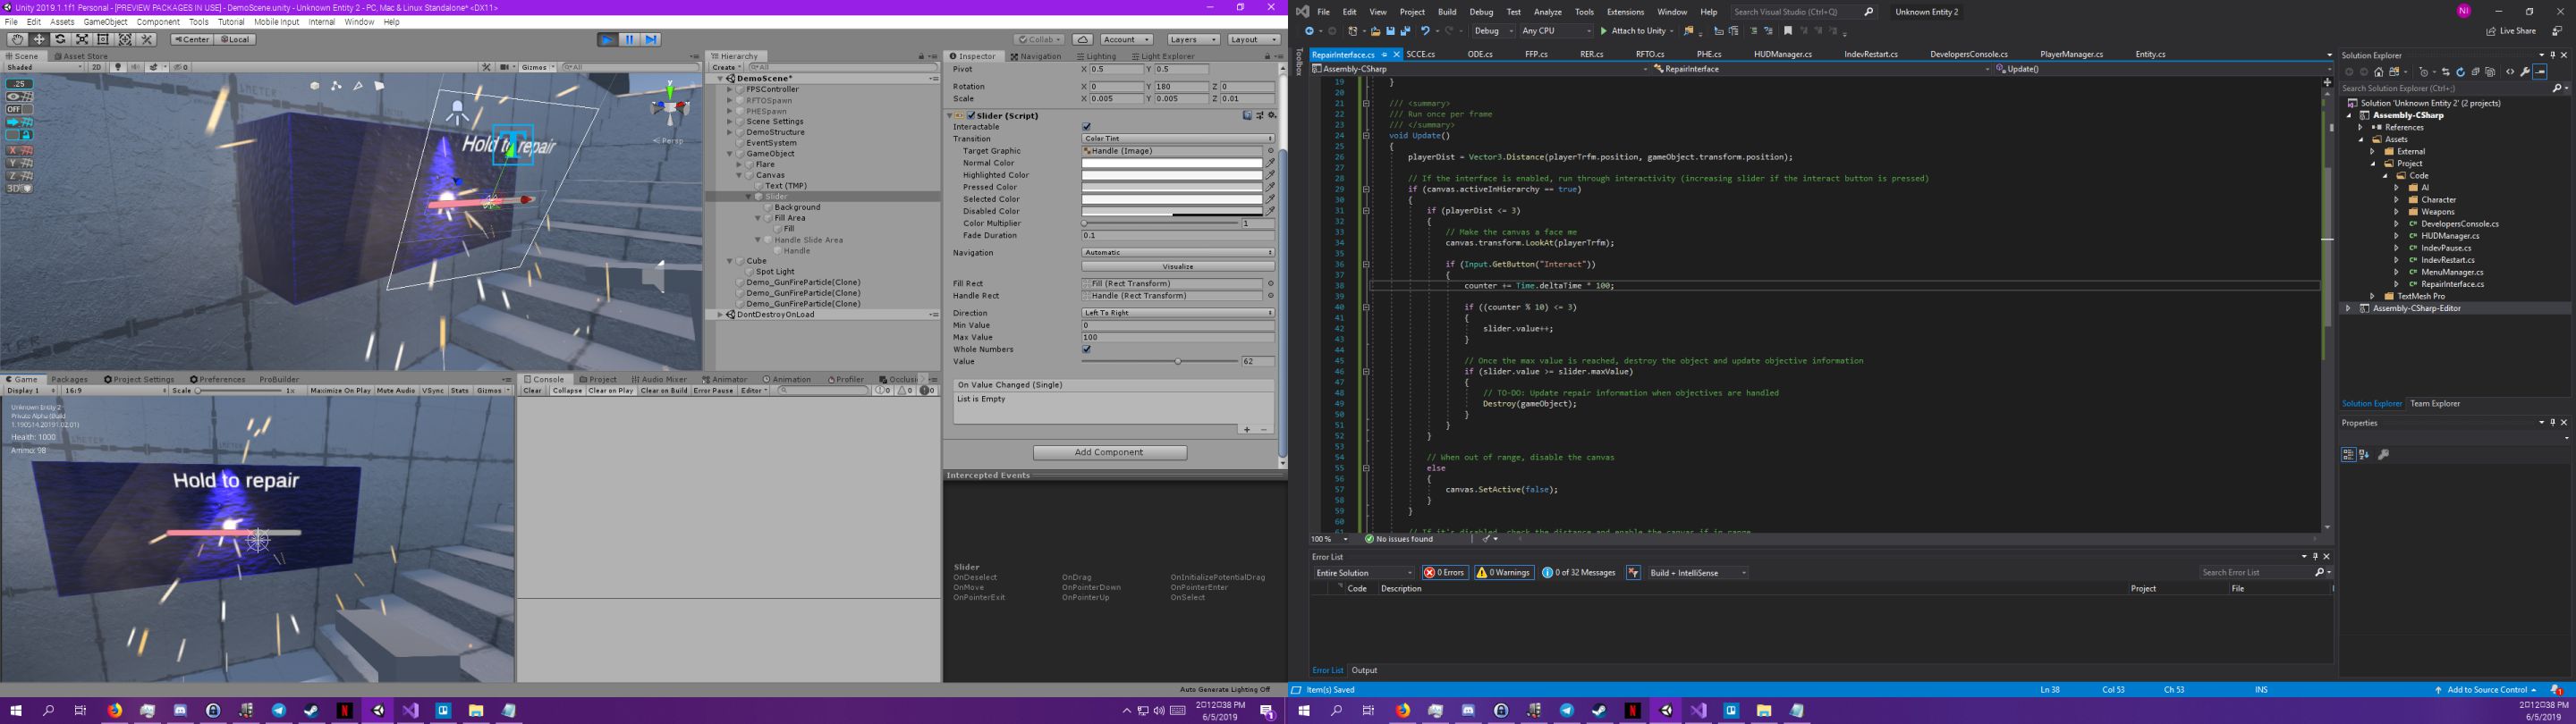Open the Navigation Automatic dropdown
The width and height of the screenshot is (2576, 724).
[x=1178, y=252]
